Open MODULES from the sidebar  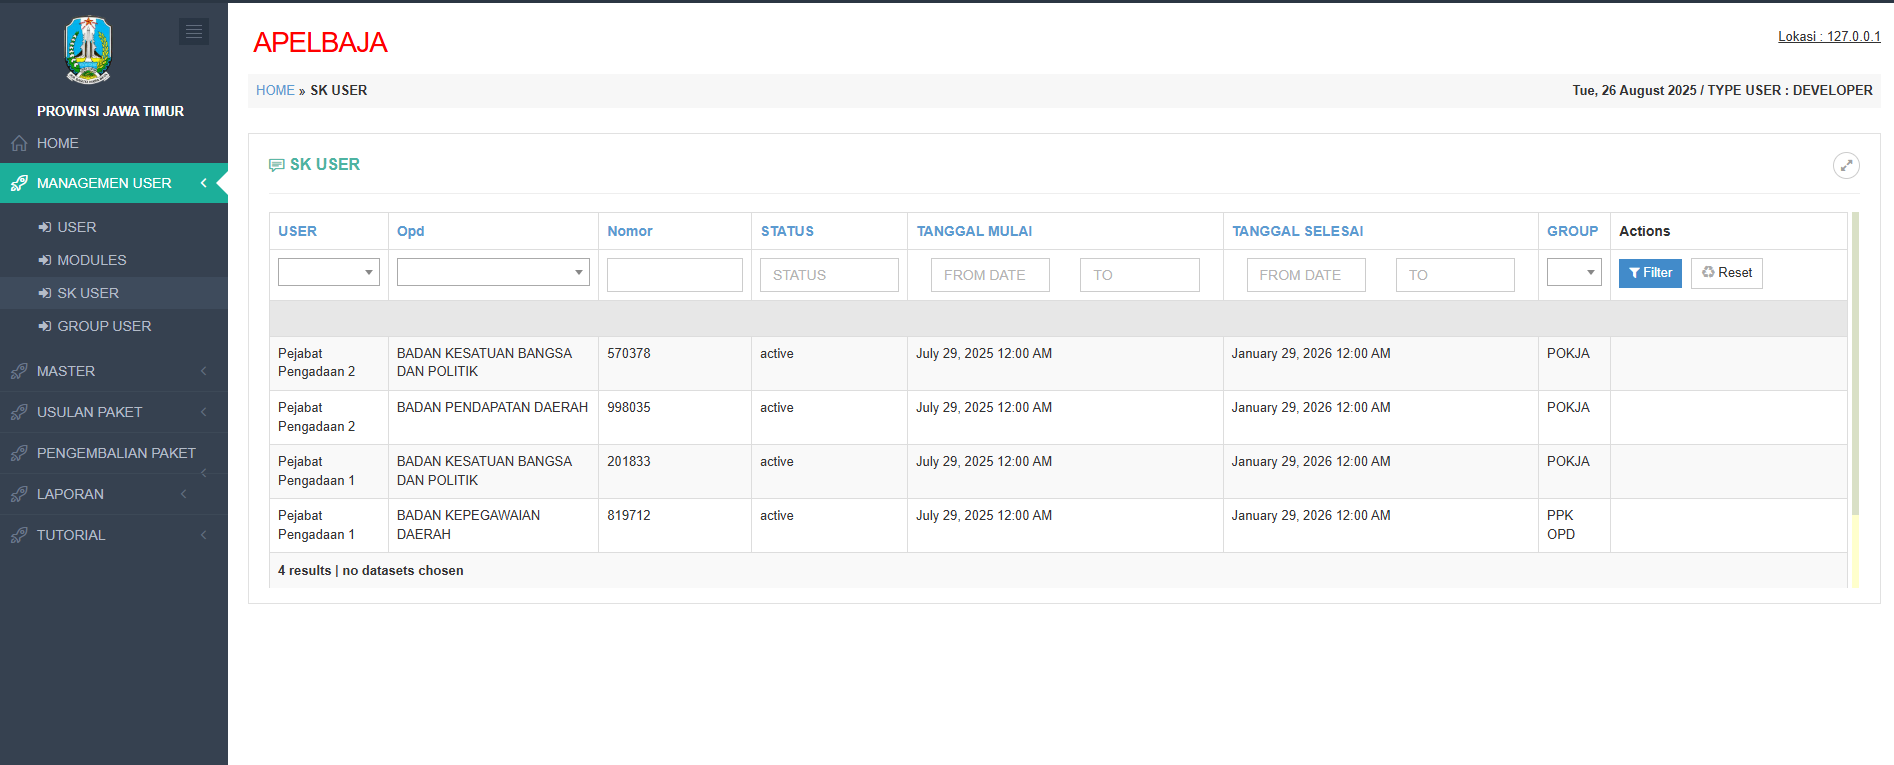[x=92, y=260]
